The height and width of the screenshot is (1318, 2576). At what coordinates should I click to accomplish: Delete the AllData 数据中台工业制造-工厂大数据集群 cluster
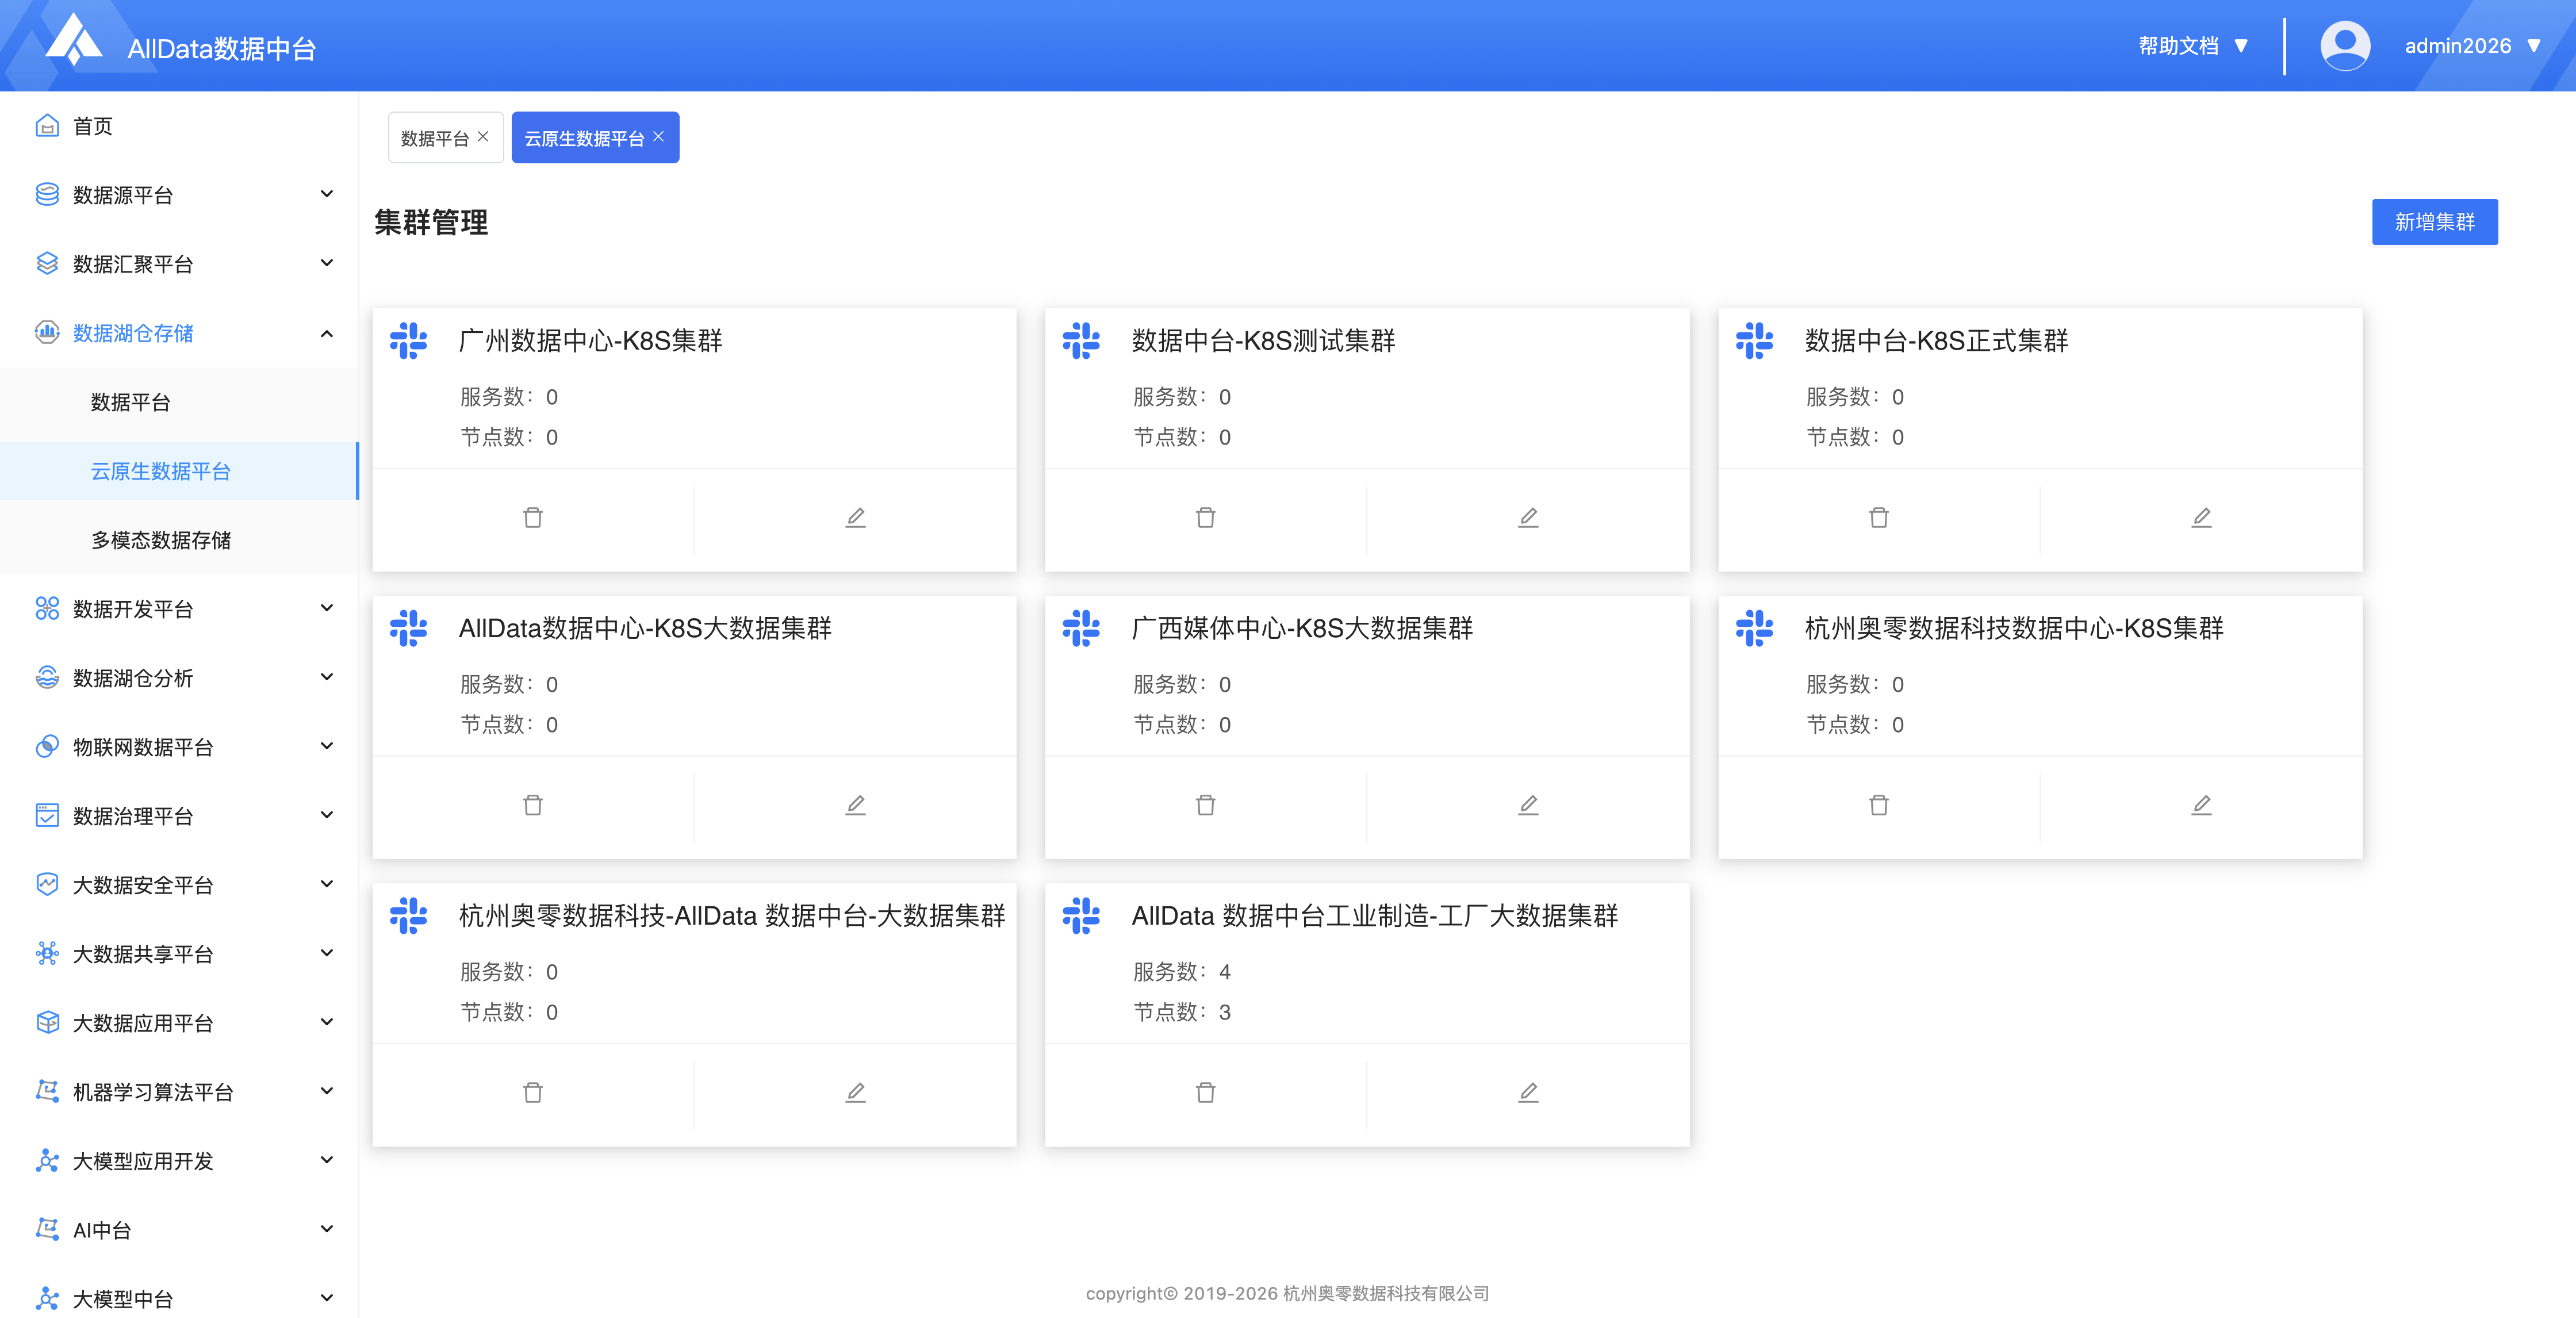pyautogui.click(x=1206, y=1092)
